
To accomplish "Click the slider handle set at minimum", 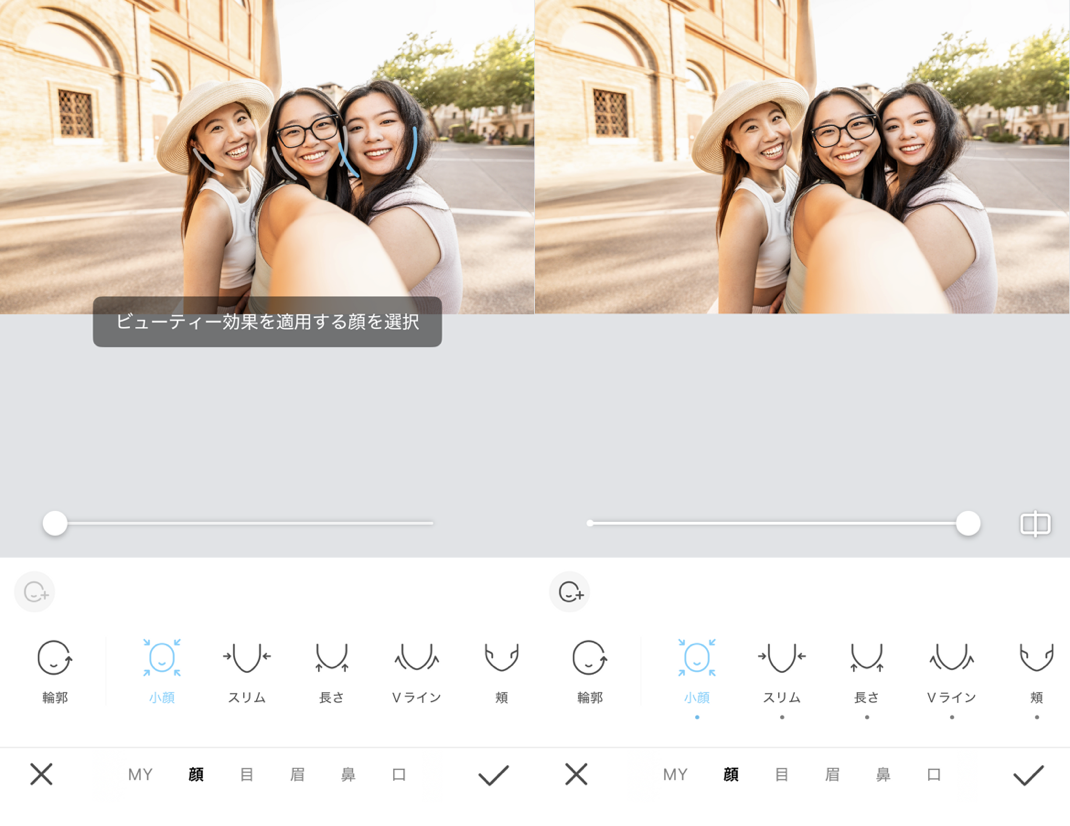I will tap(55, 523).
